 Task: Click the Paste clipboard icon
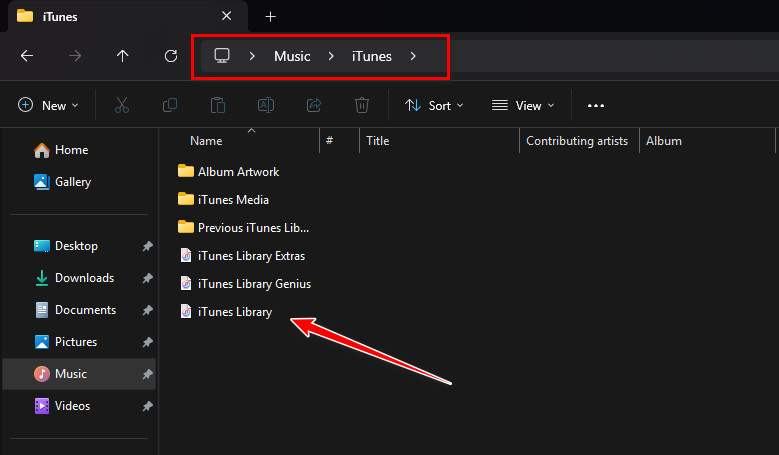(218, 105)
